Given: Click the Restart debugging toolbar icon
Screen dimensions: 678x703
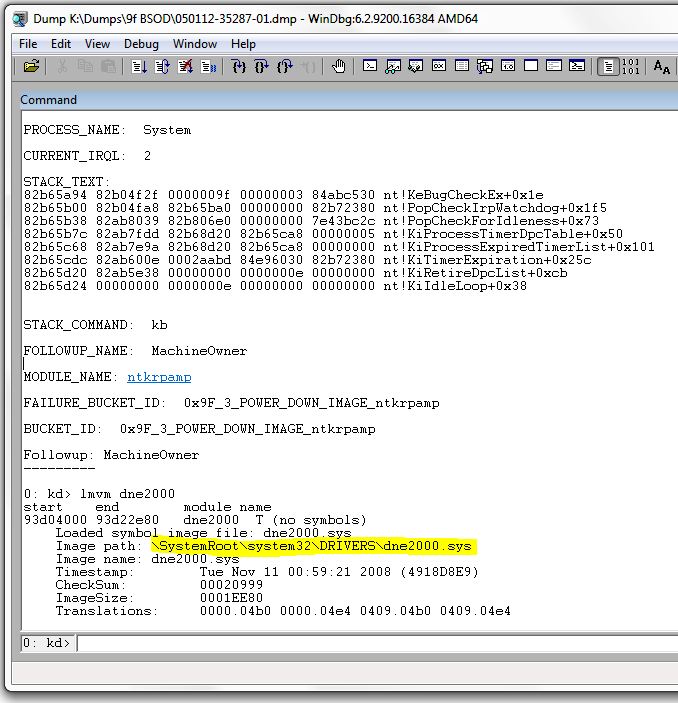Looking at the screenshot, I should click(162, 67).
